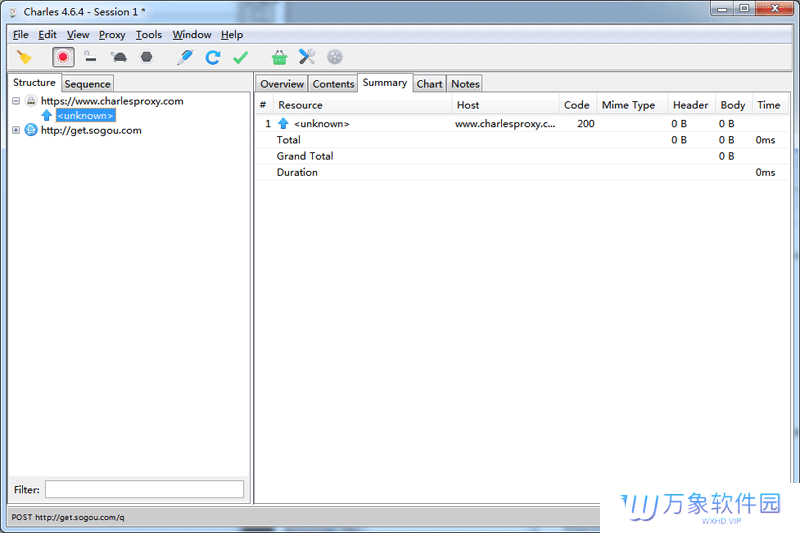Click the Duration 0ms value
The height and width of the screenshot is (533, 800).
pyautogui.click(x=765, y=172)
